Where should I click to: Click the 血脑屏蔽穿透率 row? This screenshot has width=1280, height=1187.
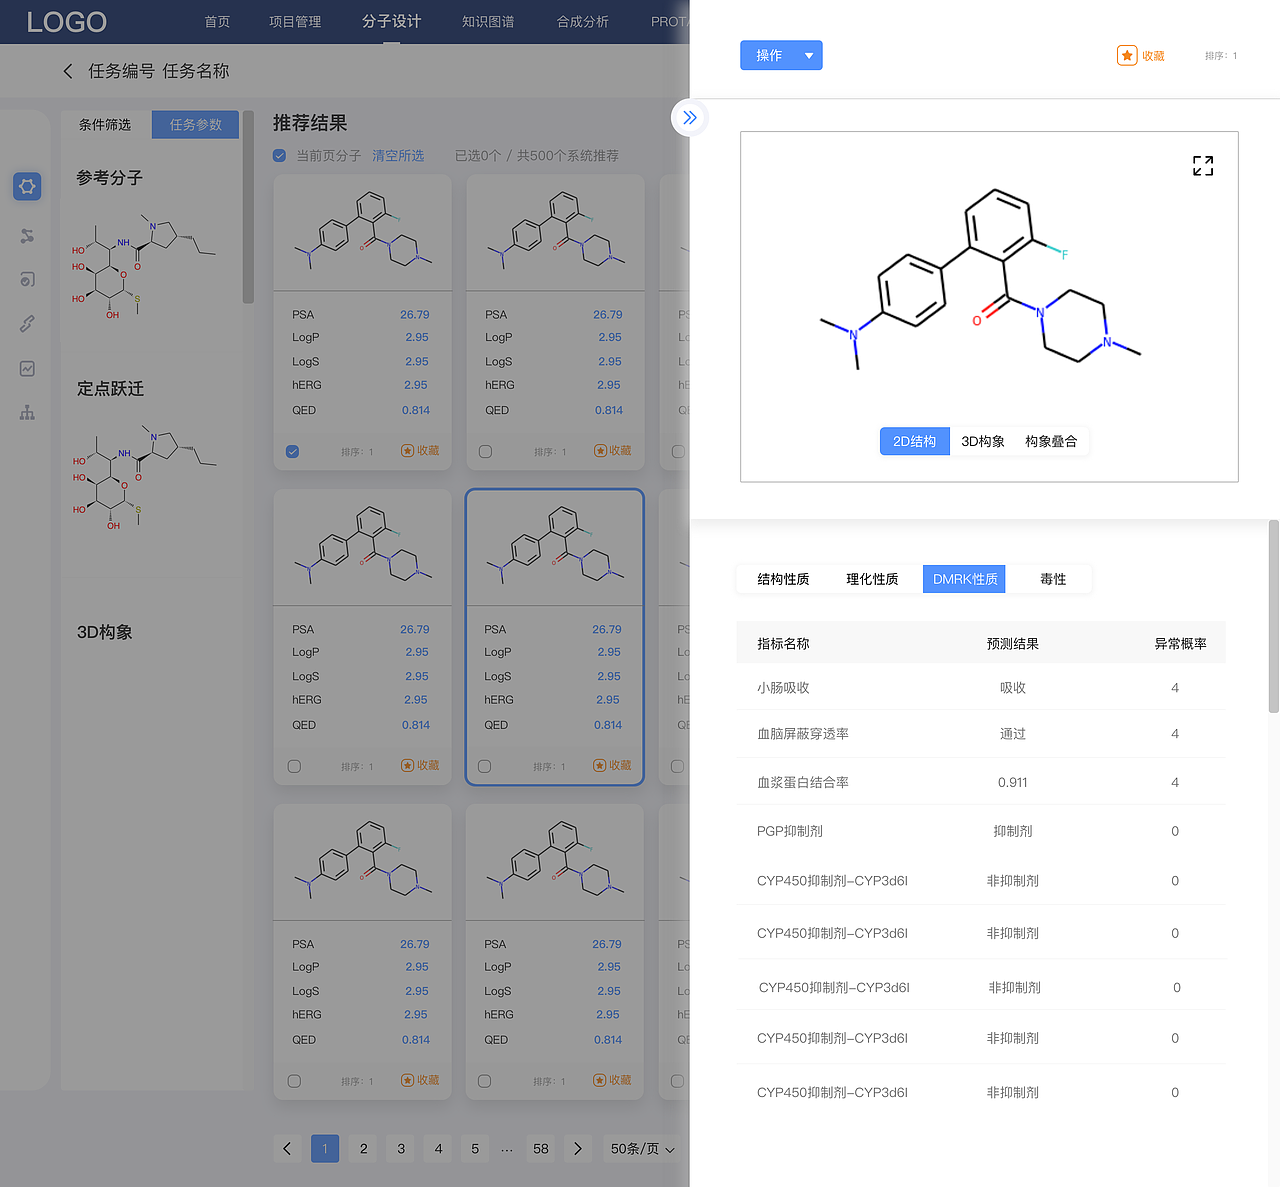point(981,734)
